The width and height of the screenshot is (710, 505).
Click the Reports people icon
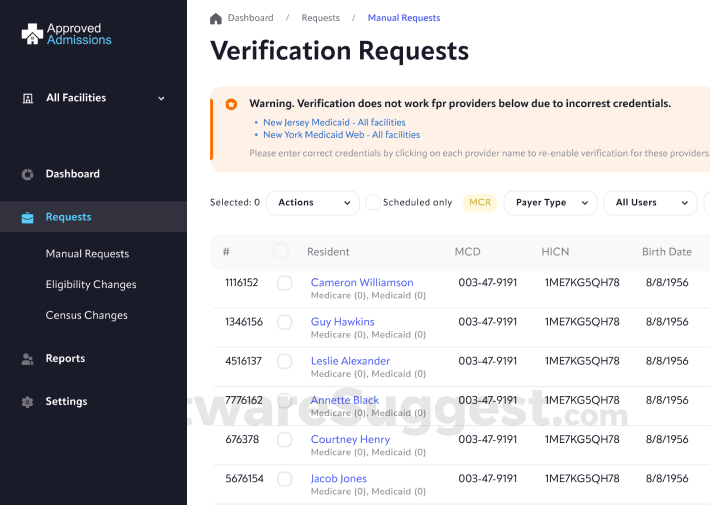27,359
